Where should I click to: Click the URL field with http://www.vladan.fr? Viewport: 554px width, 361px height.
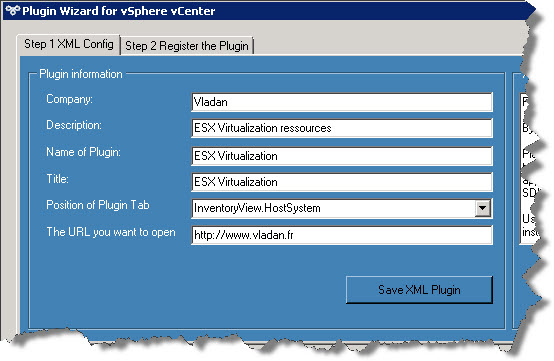pos(342,235)
